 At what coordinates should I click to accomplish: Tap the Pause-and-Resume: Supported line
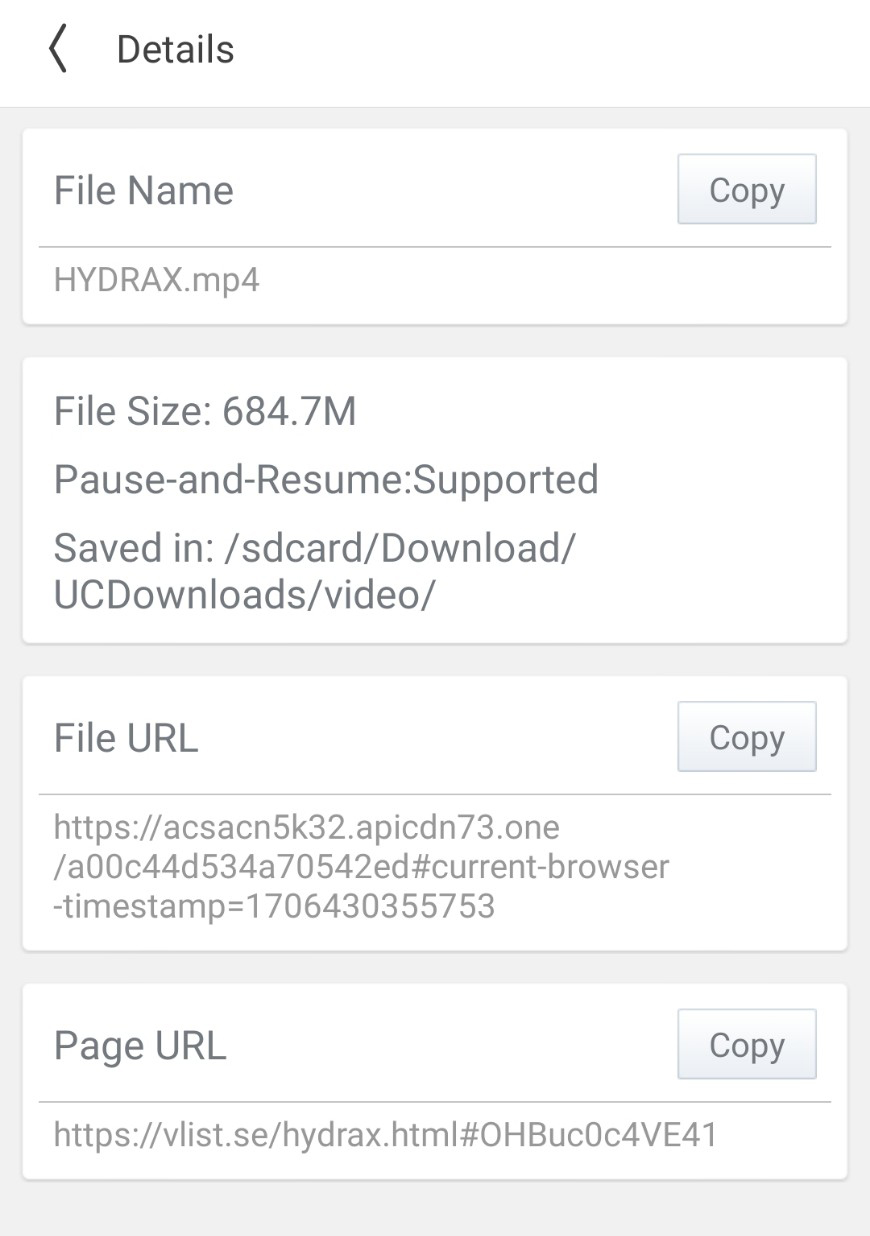point(326,480)
